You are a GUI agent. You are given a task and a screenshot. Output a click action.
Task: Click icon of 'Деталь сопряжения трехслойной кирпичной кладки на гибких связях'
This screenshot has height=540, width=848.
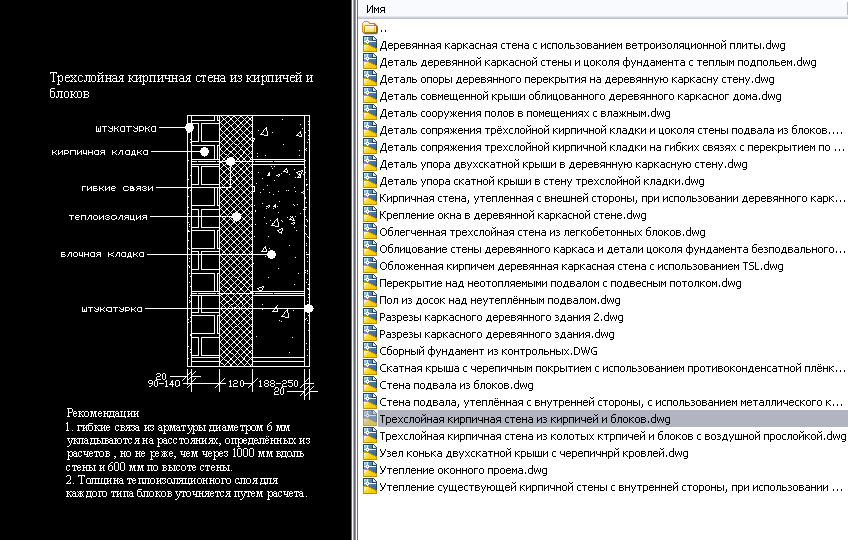370,147
